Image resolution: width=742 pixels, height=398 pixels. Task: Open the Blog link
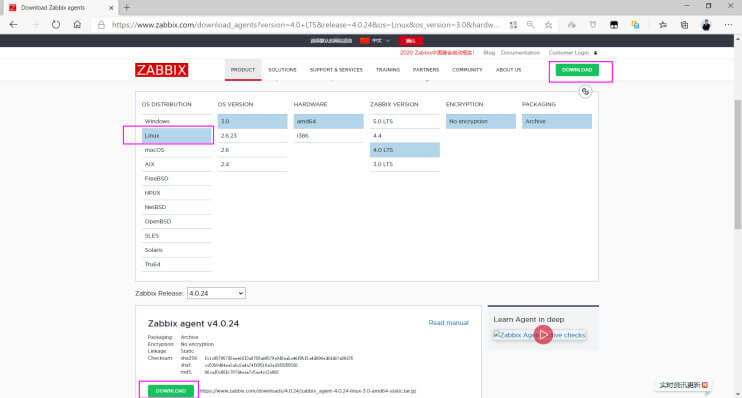[x=489, y=53]
